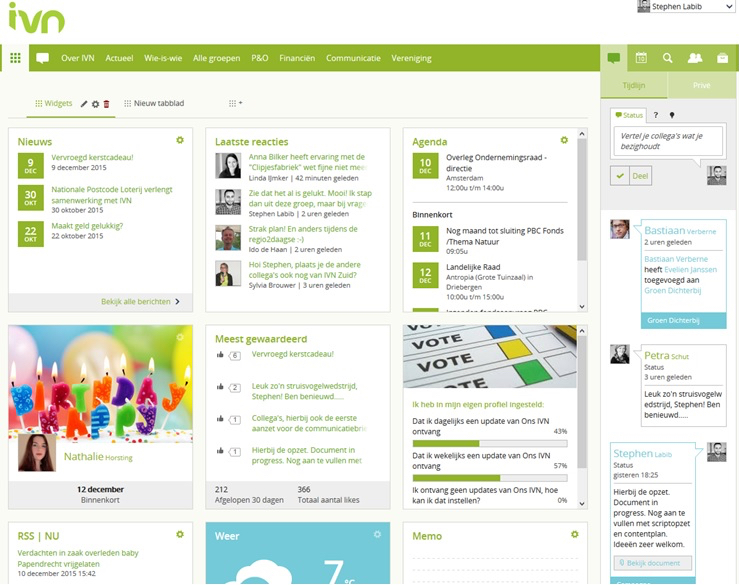This screenshot has width=739, height=585.
Task: Click the Deel share button
Action: point(631,176)
